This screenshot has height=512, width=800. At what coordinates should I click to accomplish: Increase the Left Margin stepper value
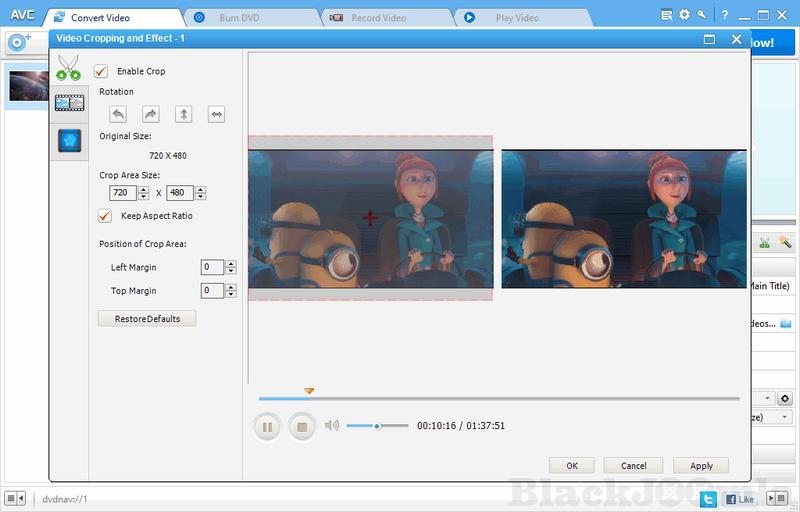(x=231, y=264)
